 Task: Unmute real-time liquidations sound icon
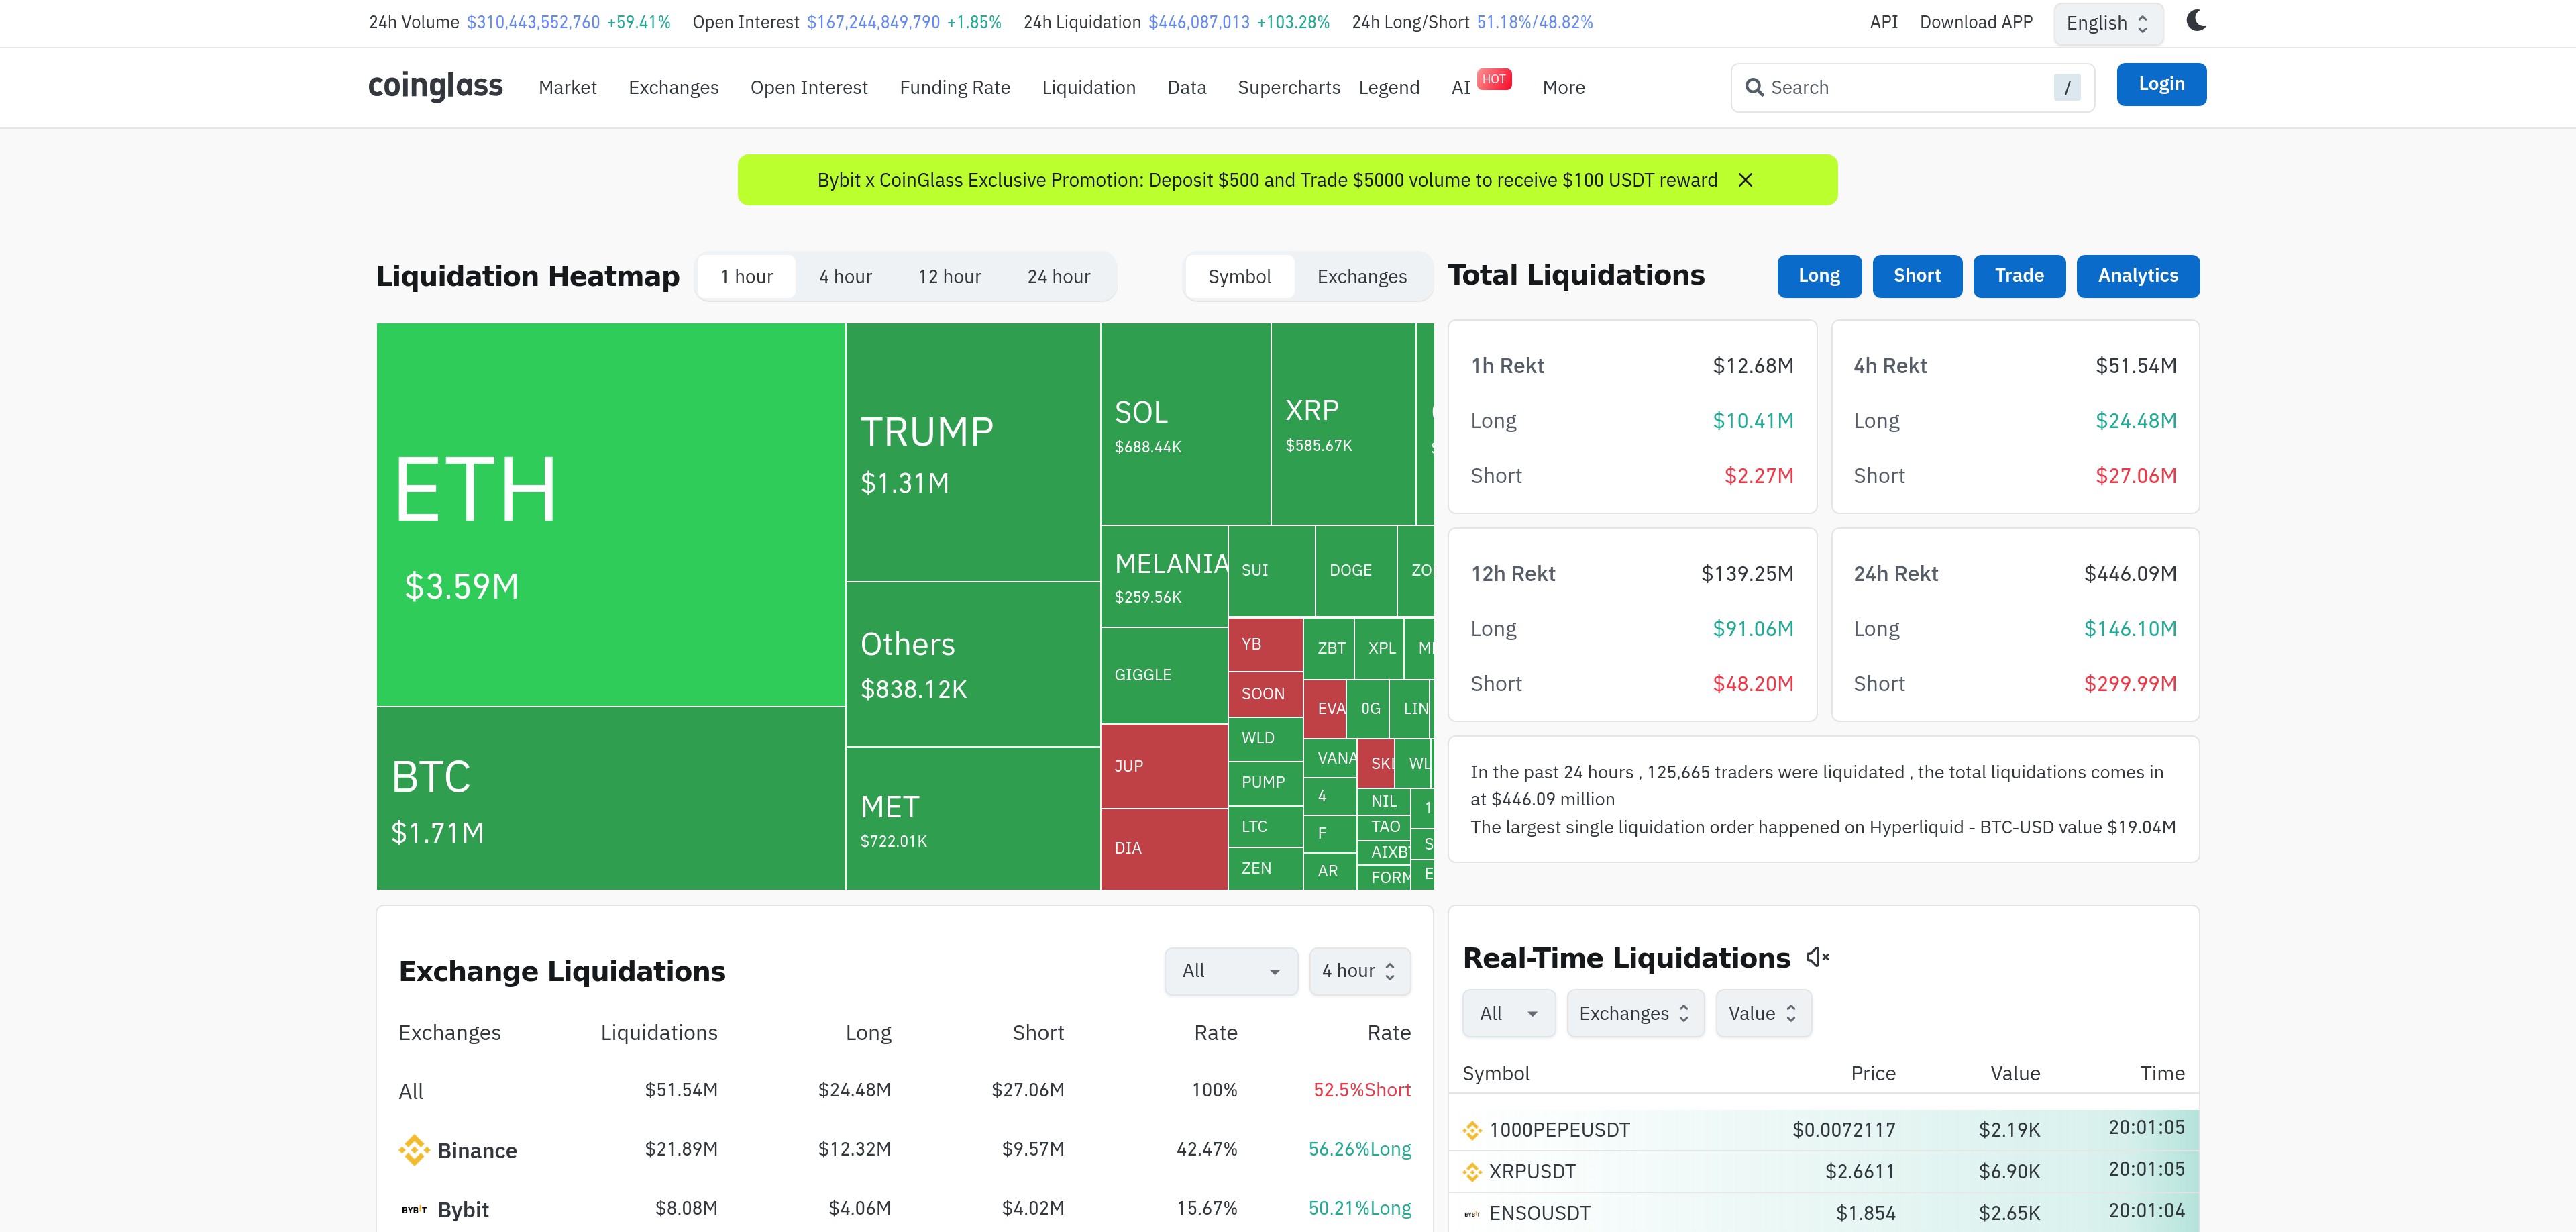coord(1817,958)
